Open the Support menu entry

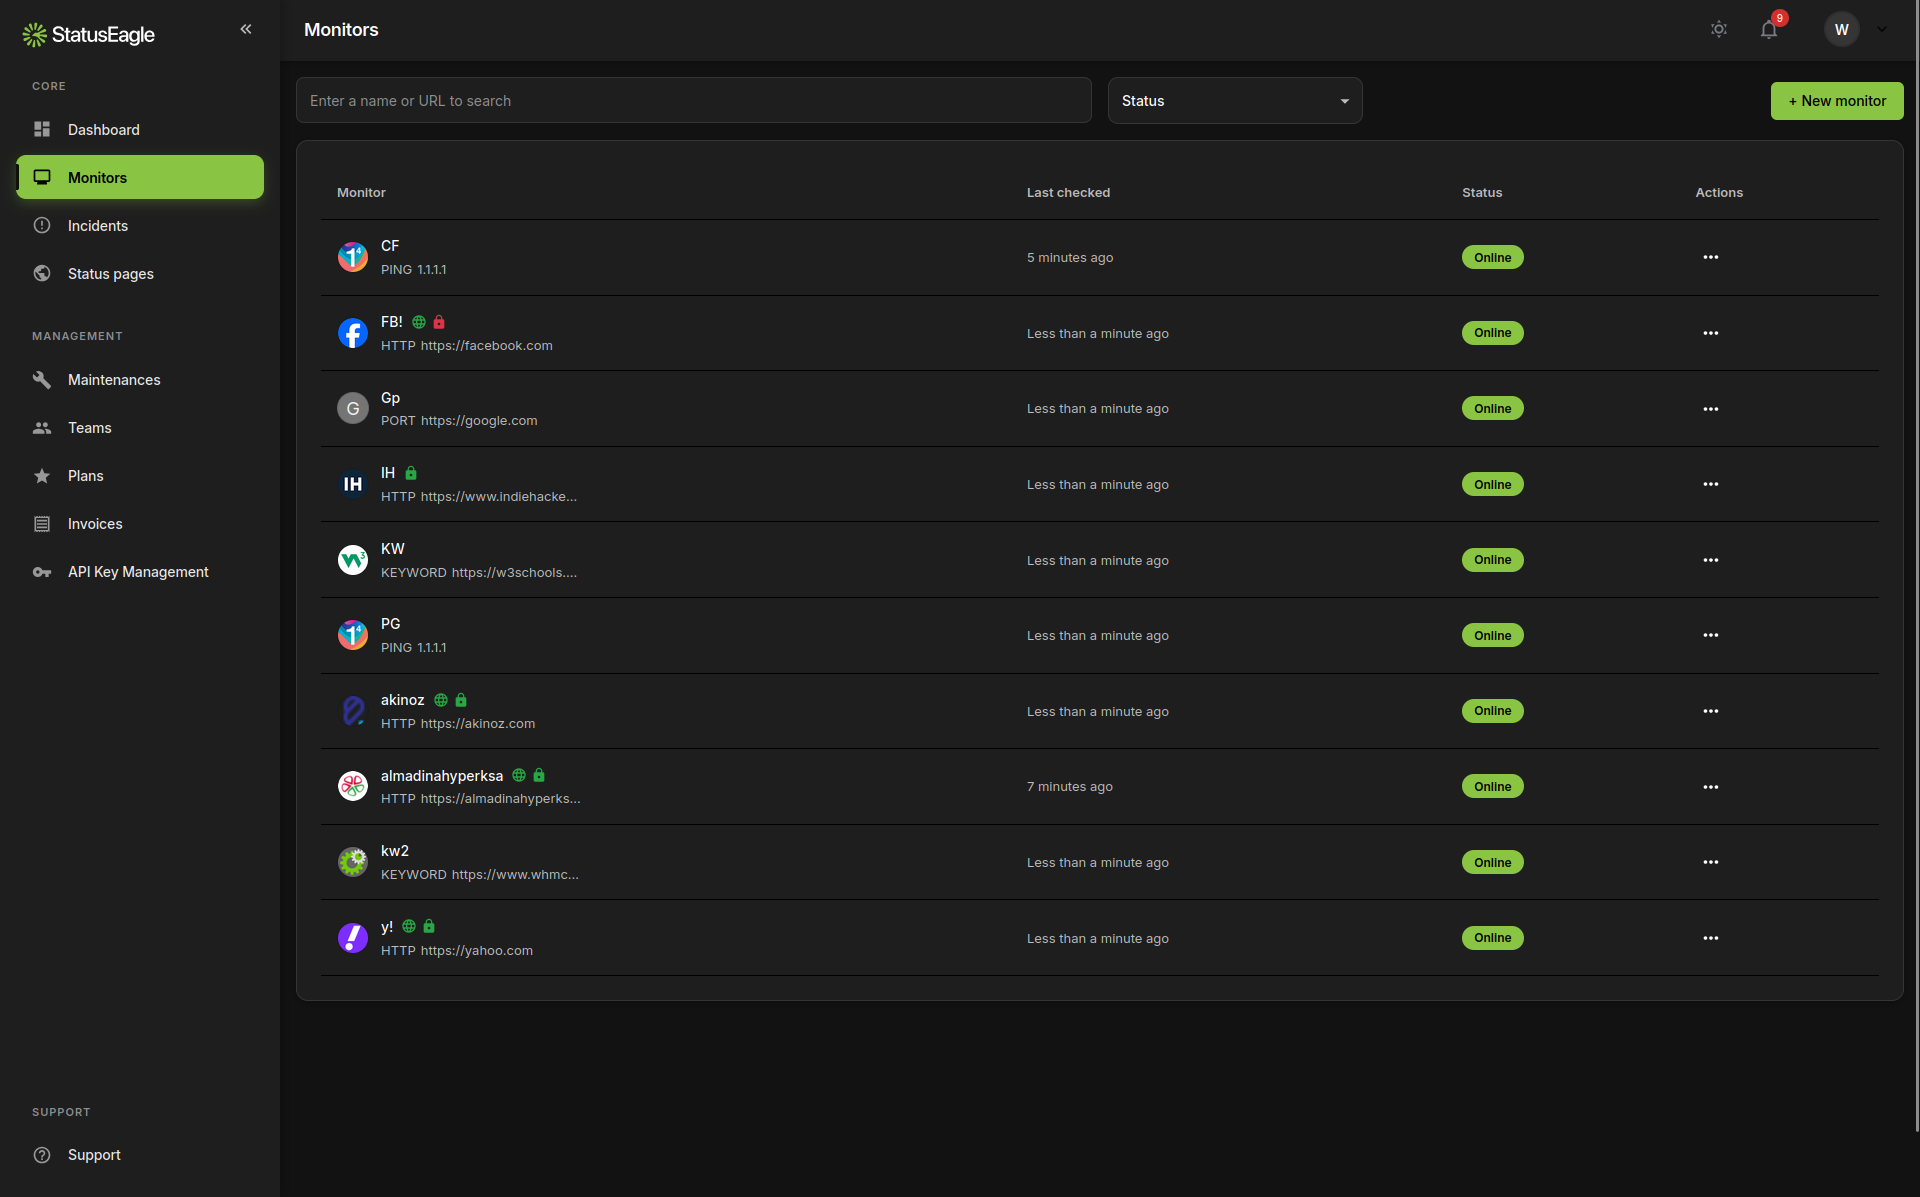tap(94, 1155)
